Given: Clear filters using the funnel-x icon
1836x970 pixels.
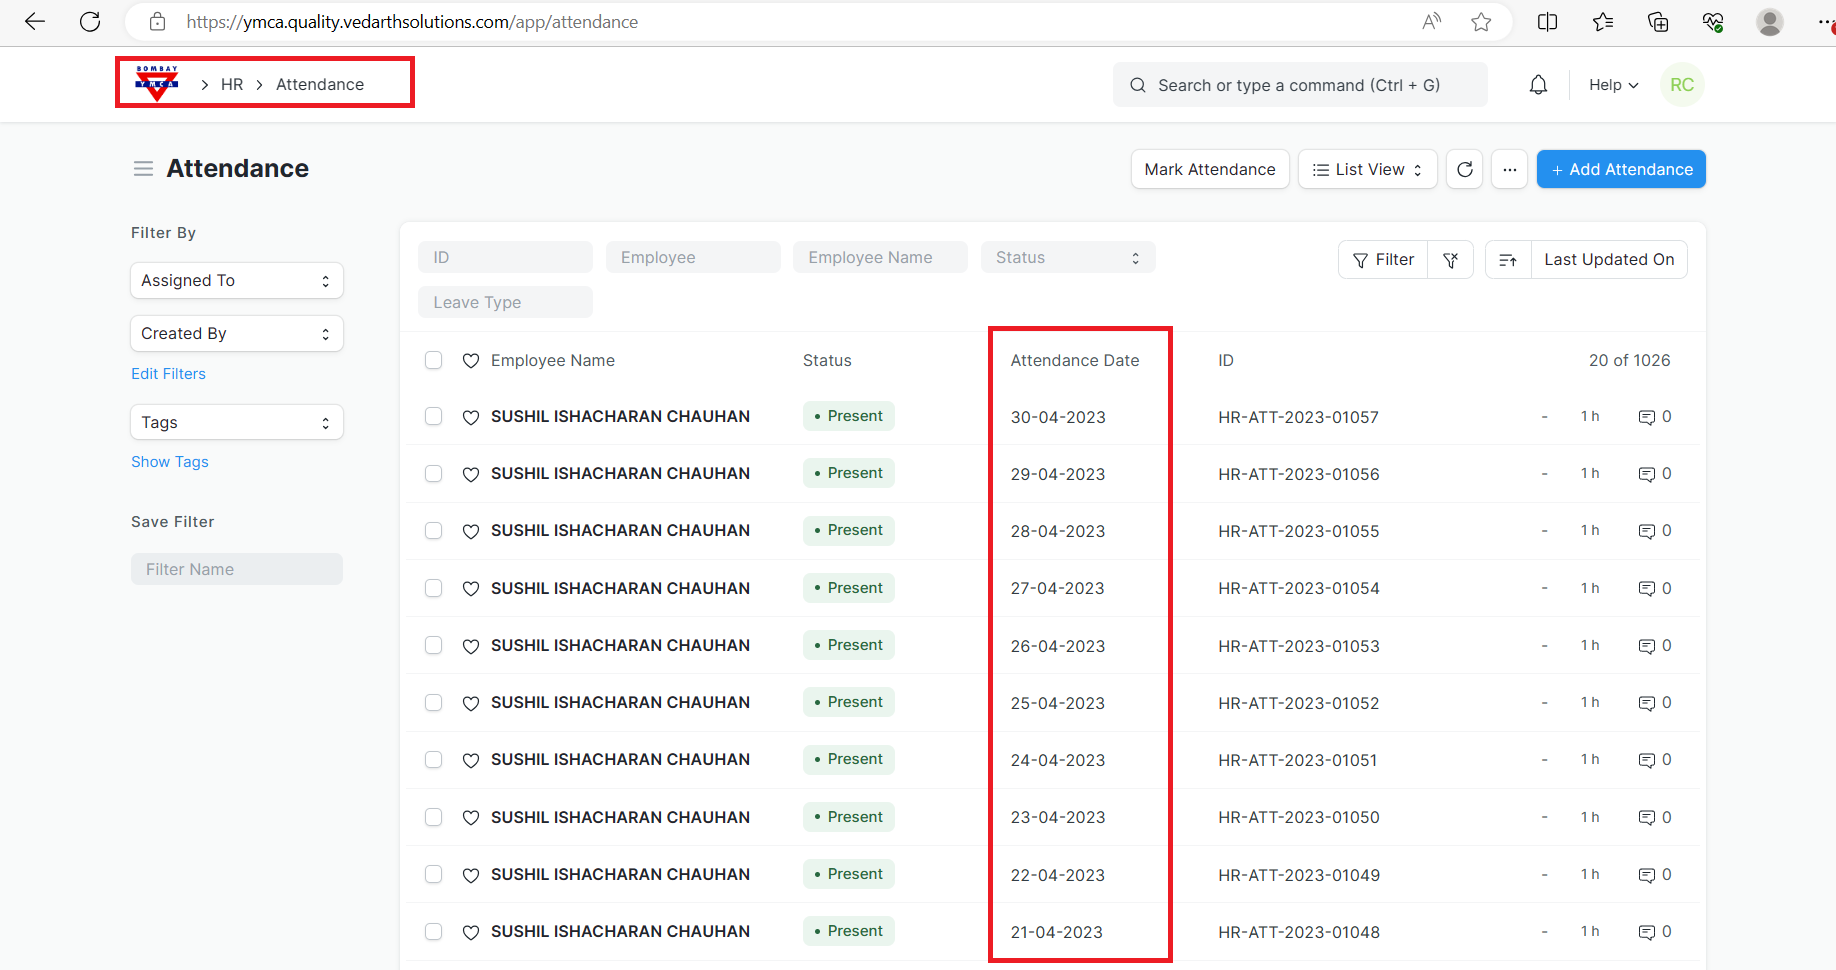Looking at the screenshot, I should click(x=1450, y=260).
